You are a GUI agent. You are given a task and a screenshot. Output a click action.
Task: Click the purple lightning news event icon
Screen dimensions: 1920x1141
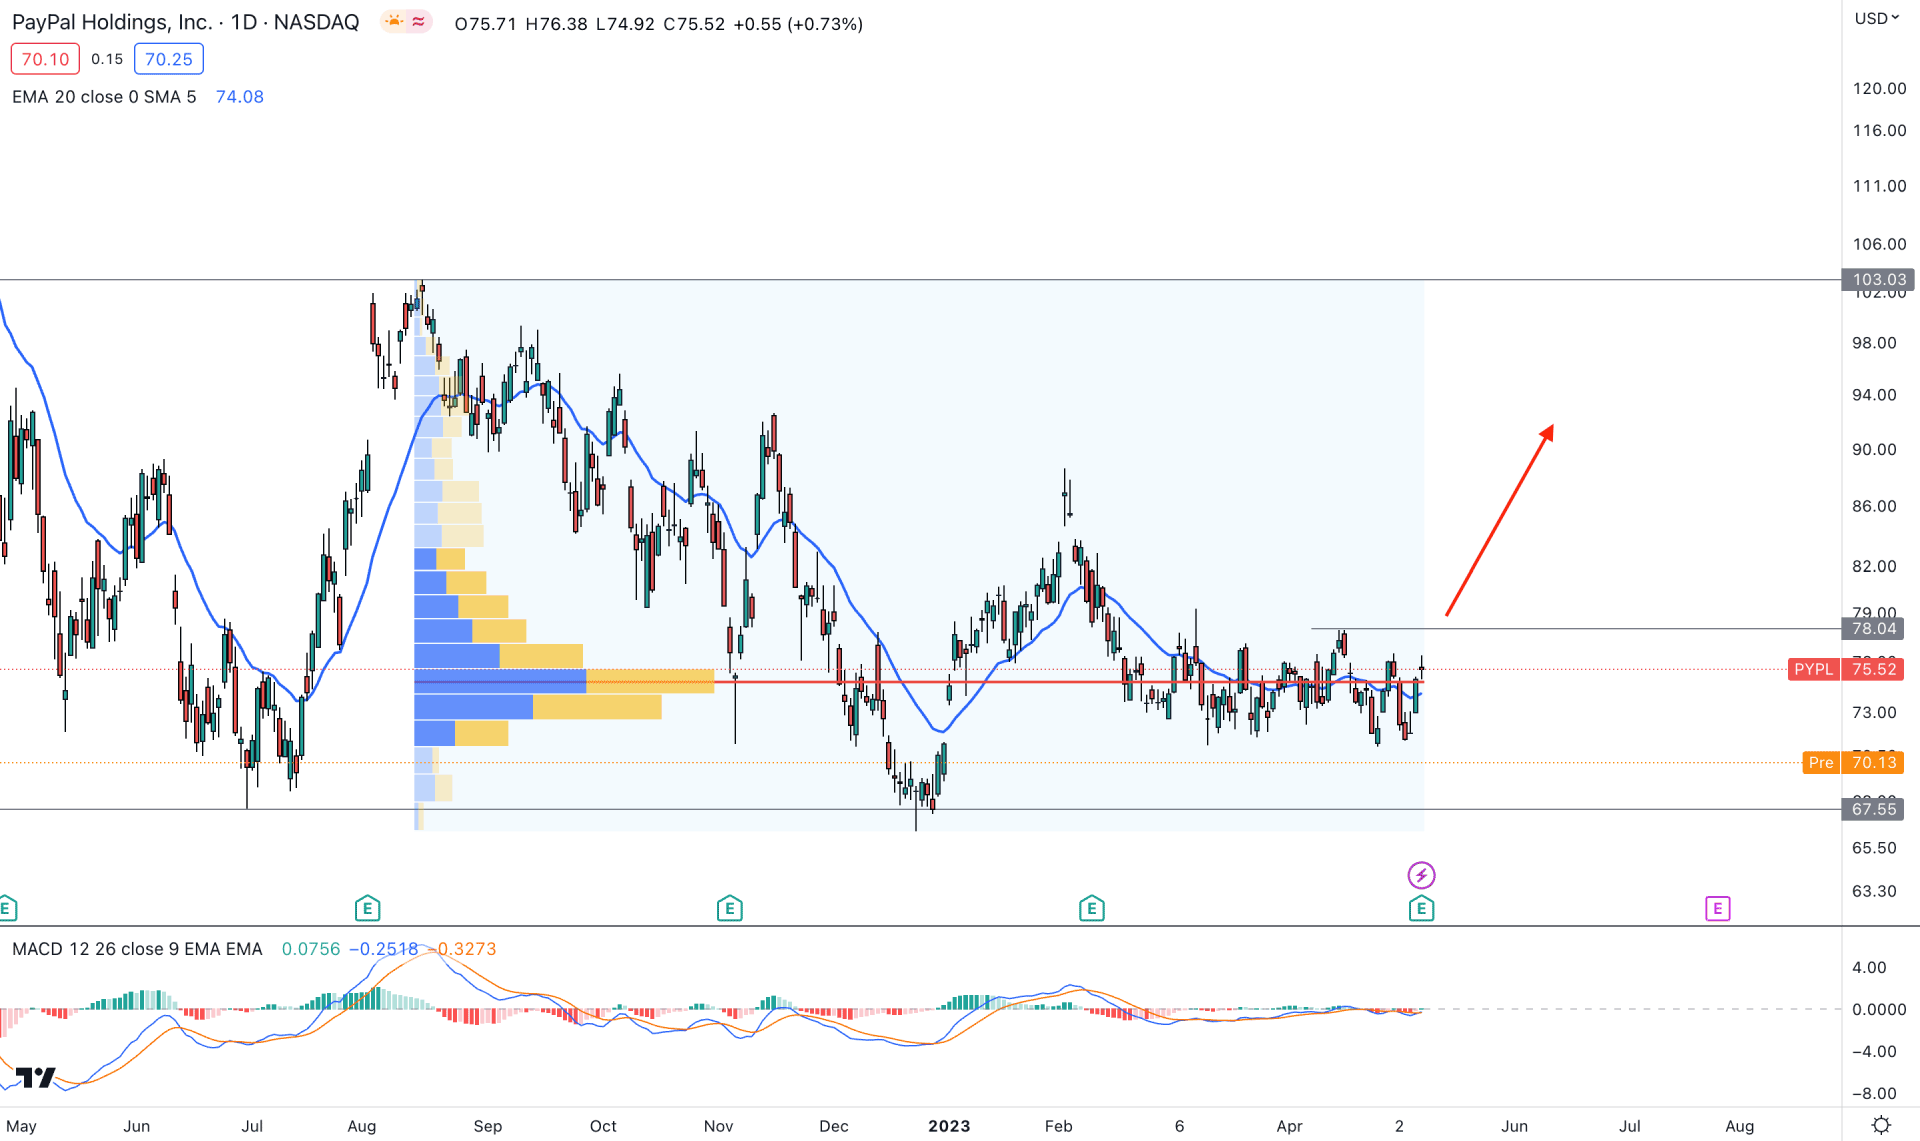[1421, 875]
